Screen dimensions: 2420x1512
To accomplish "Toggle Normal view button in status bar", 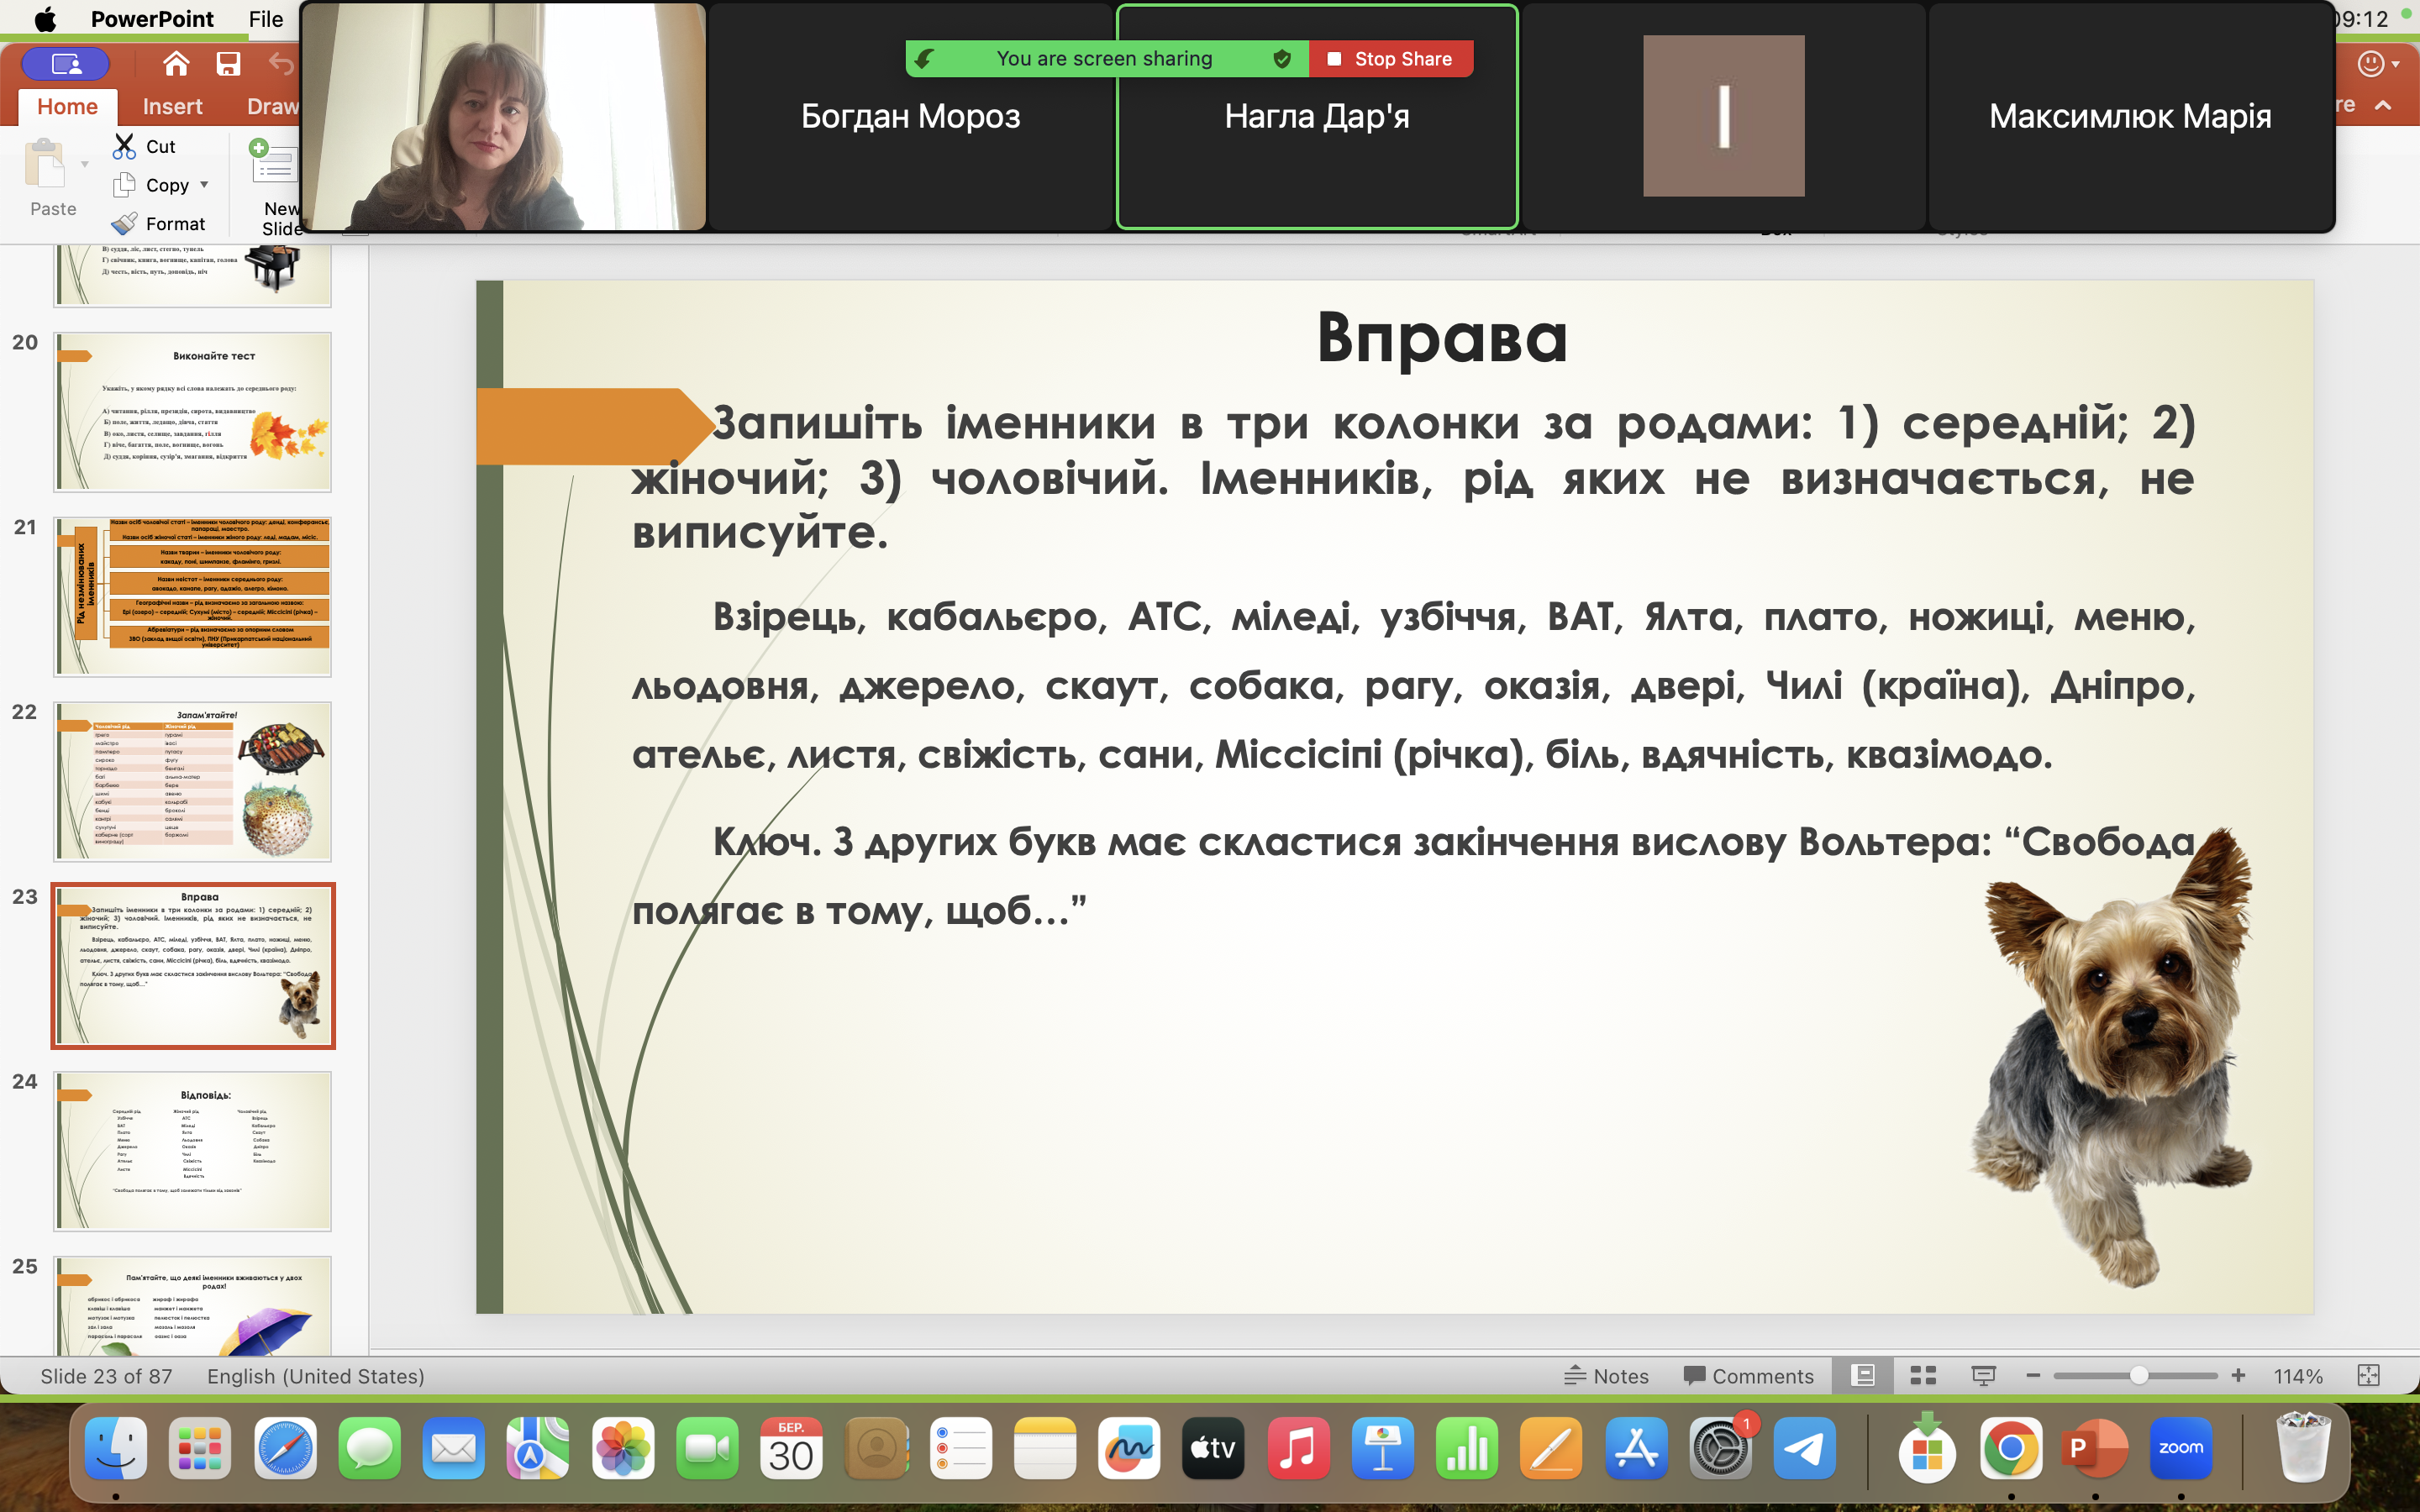I will coord(1863,1376).
